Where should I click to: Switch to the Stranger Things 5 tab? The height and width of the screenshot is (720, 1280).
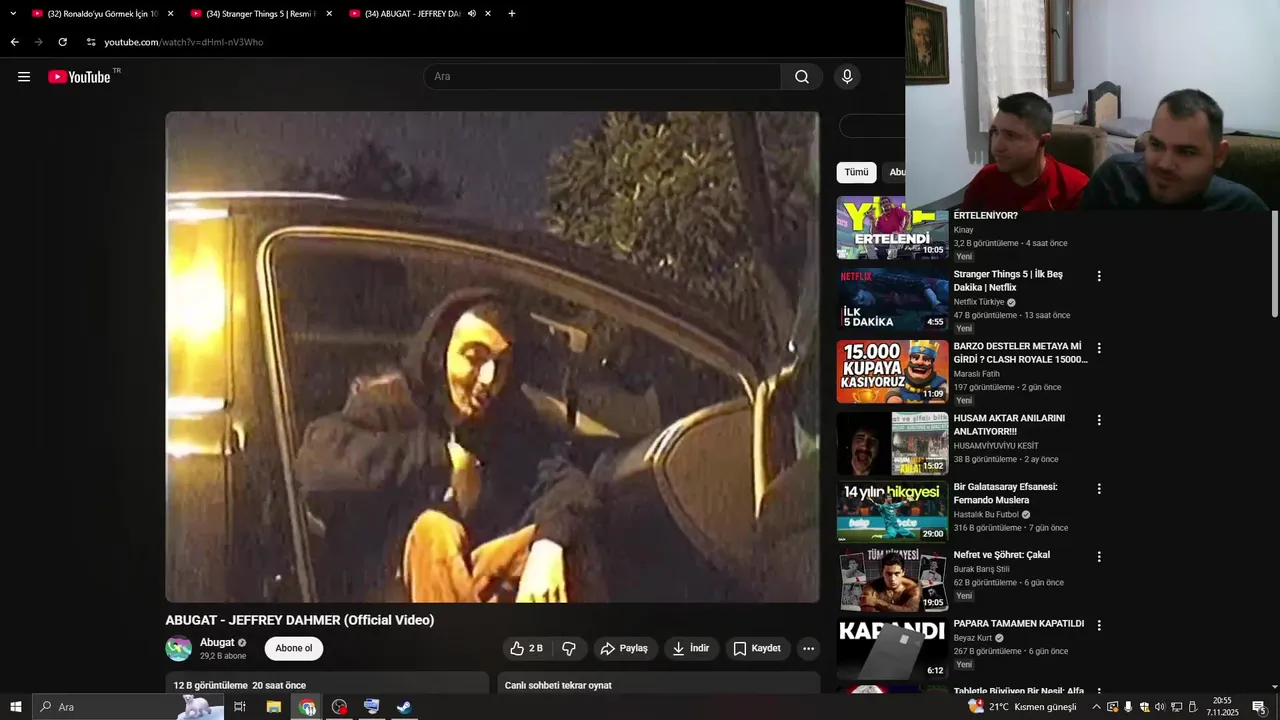(260, 14)
